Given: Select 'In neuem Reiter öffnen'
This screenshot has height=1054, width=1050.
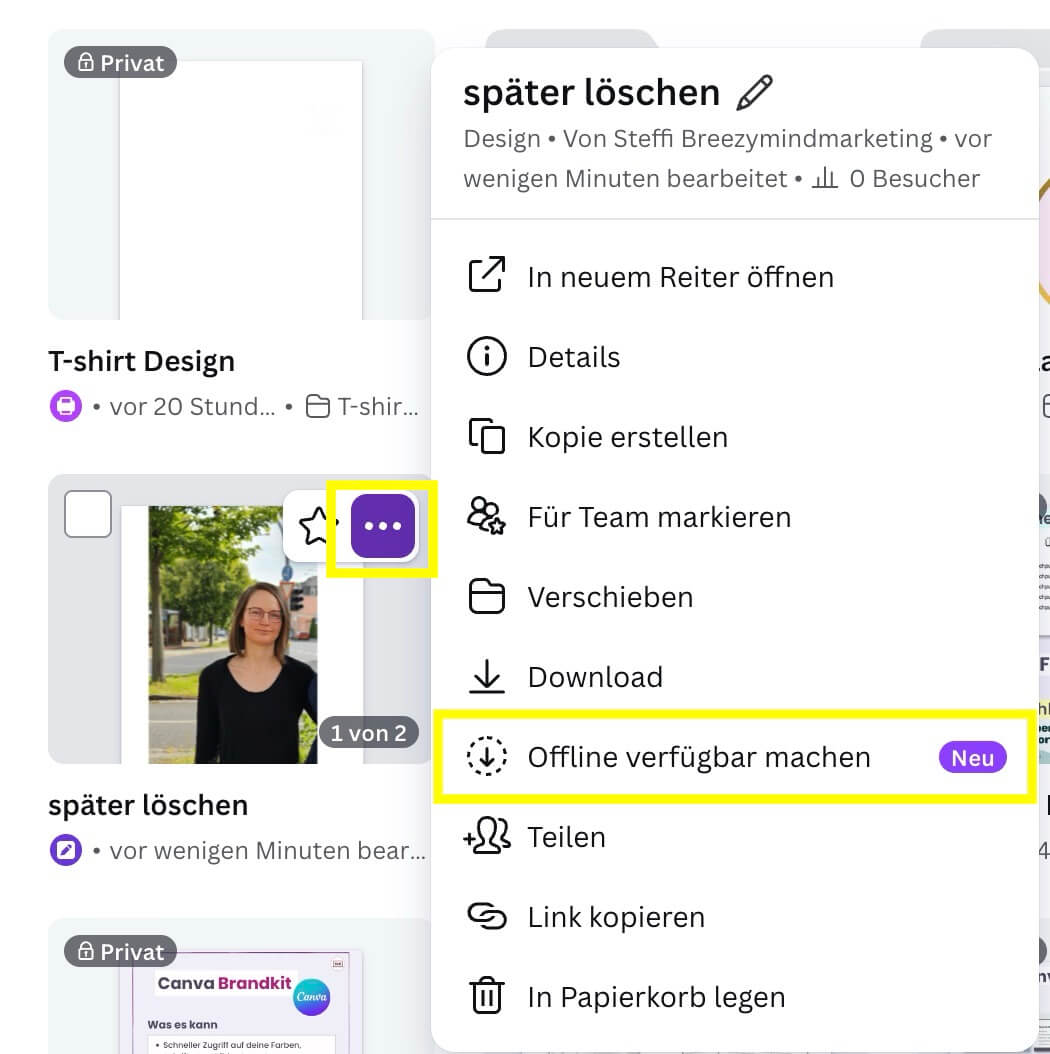Looking at the screenshot, I should tap(680, 277).
